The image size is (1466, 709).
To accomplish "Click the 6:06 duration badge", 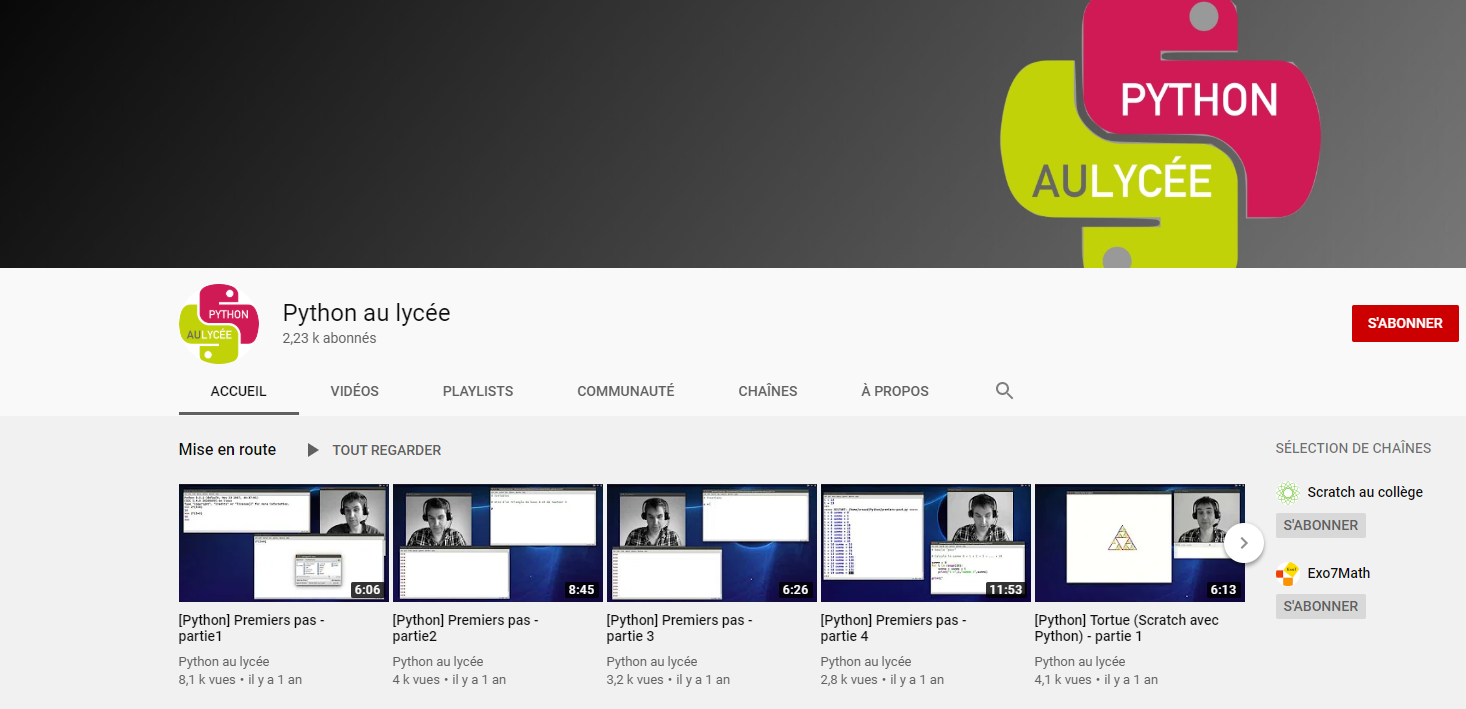I will click(367, 589).
